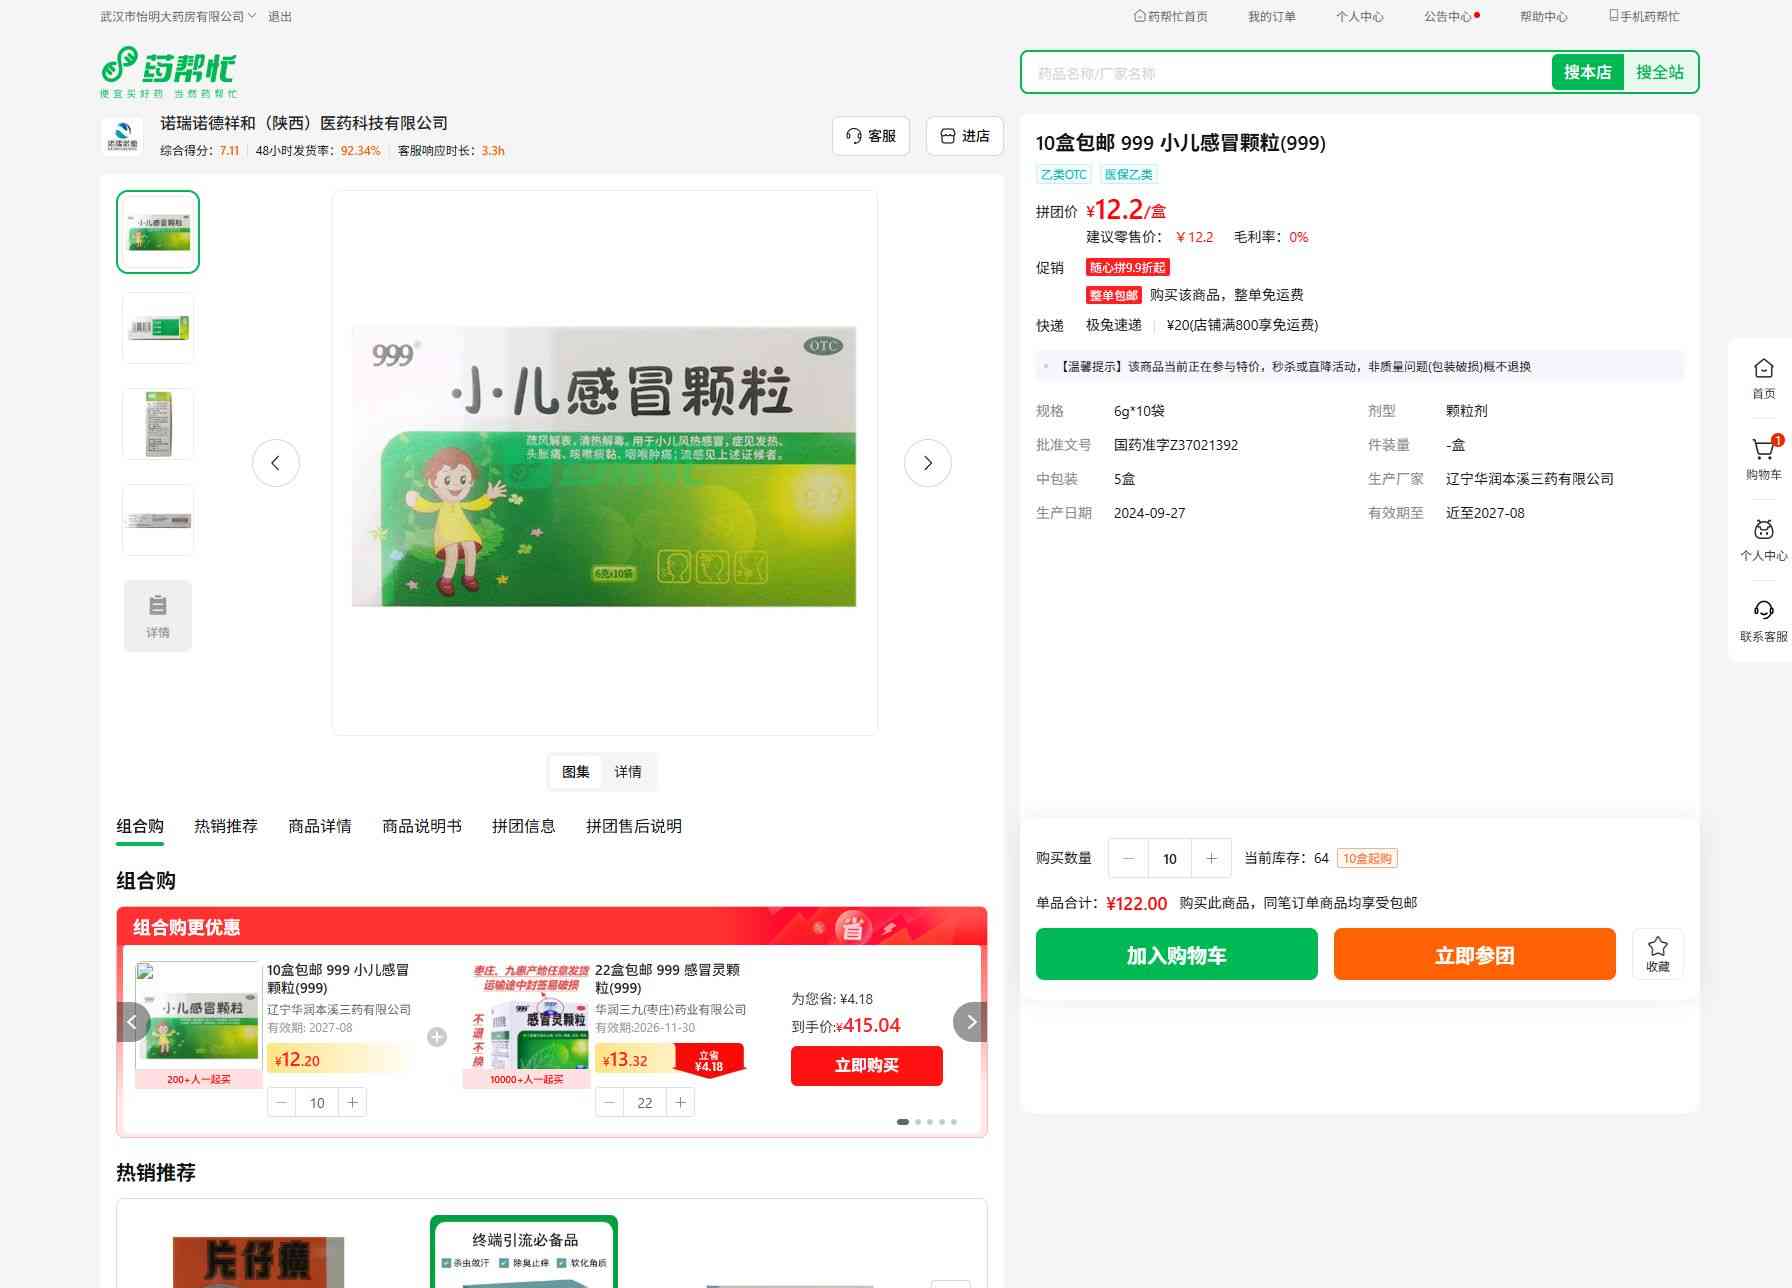Image resolution: width=1792 pixels, height=1288 pixels.
Task: Click the home icon in sidebar
Action: point(1763,378)
